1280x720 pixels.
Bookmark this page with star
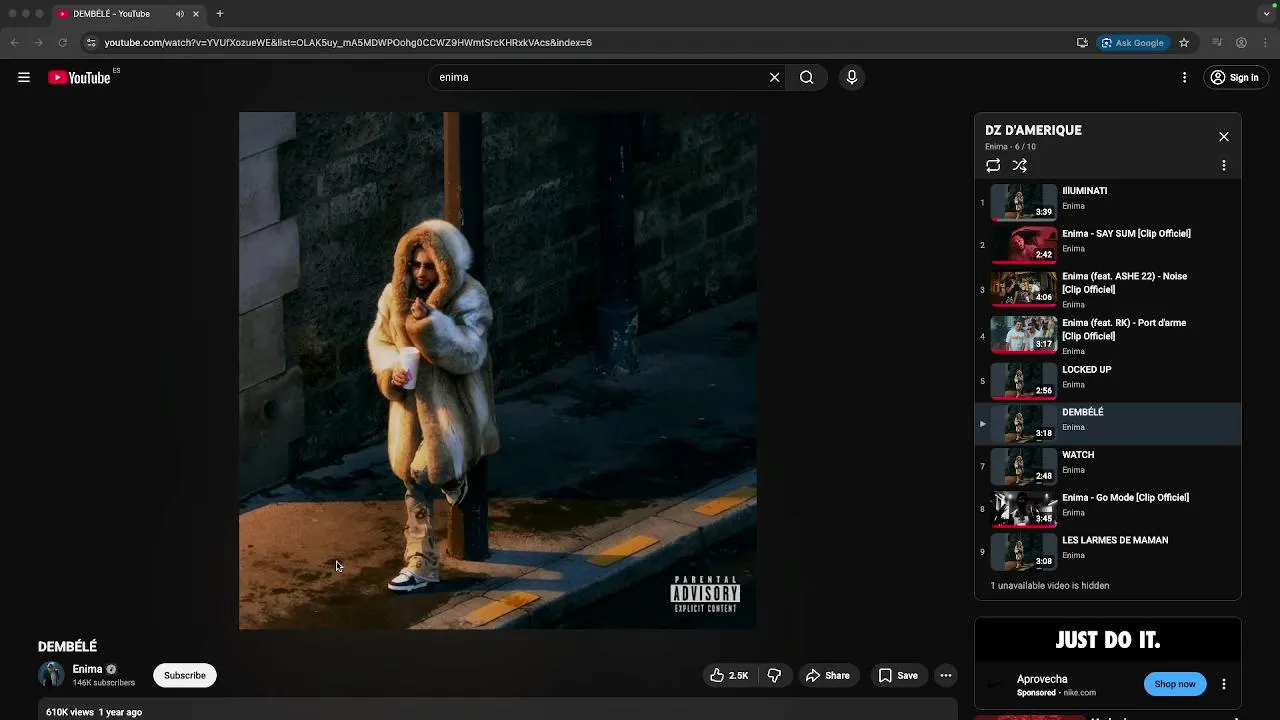coord(1184,43)
